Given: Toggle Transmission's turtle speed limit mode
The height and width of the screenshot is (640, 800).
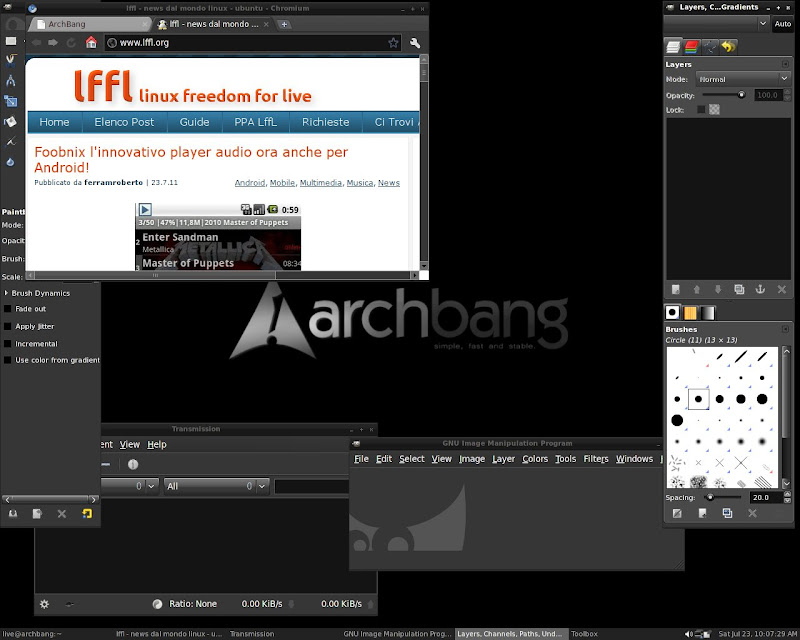Looking at the screenshot, I should (70, 604).
